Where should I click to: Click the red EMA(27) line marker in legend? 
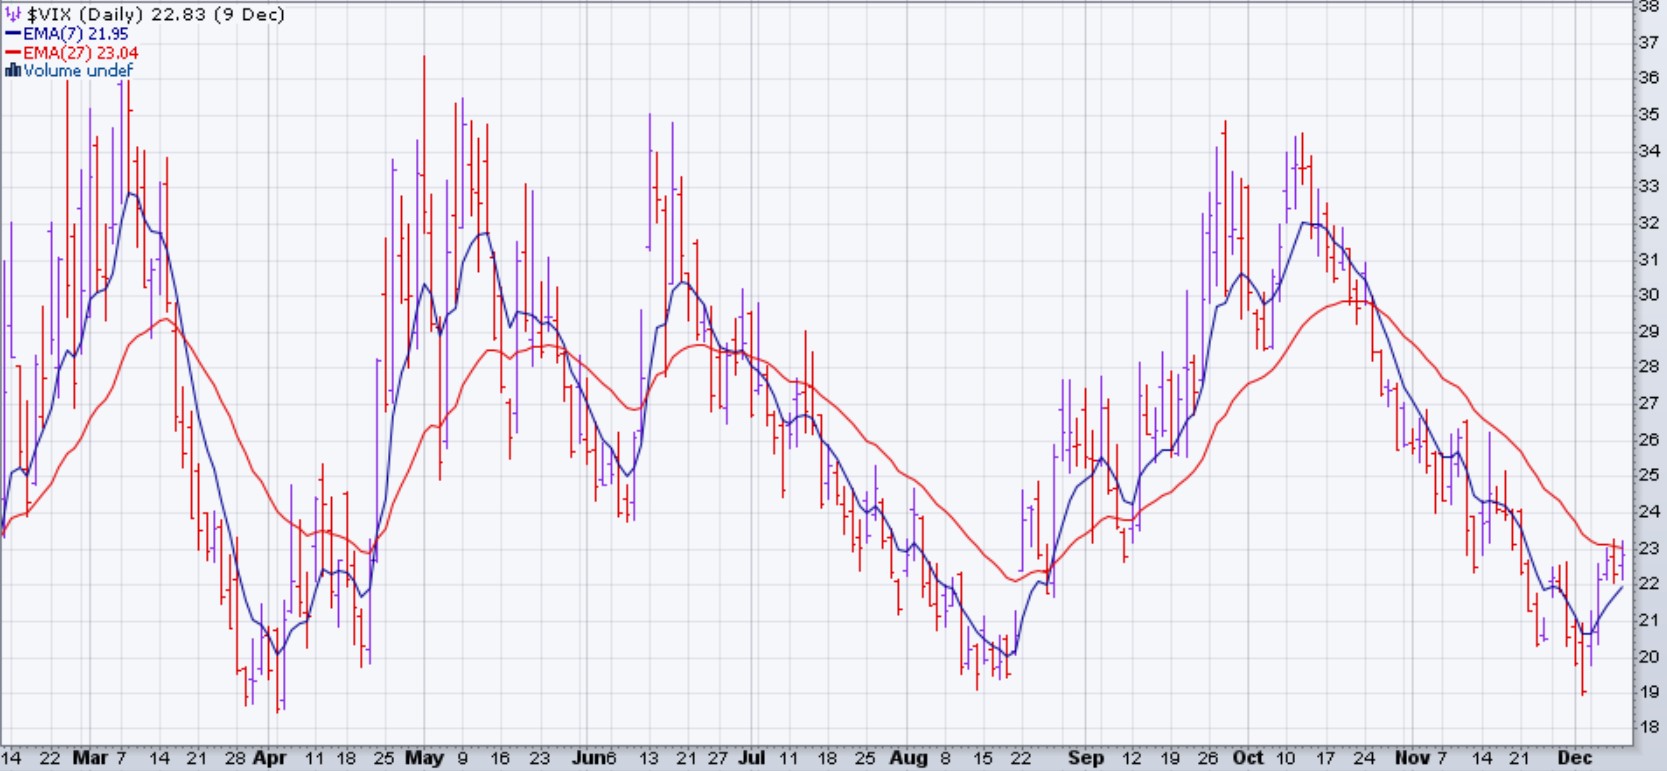tap(13, 53)
